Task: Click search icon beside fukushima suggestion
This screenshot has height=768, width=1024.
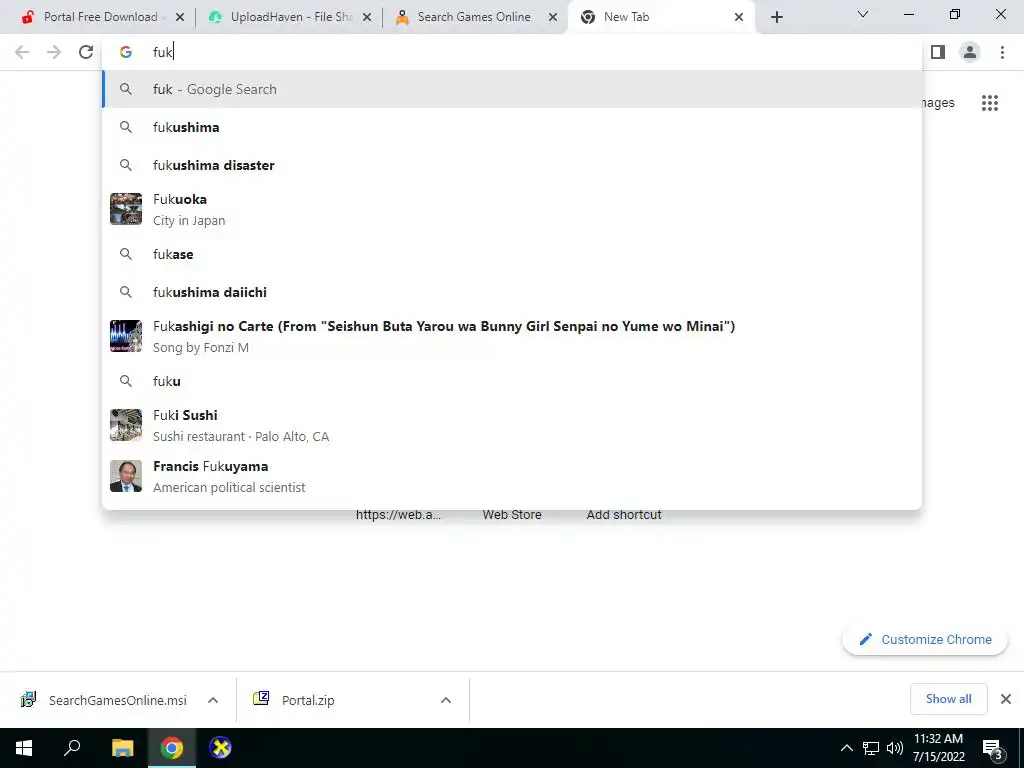Action: coord(125,127)
